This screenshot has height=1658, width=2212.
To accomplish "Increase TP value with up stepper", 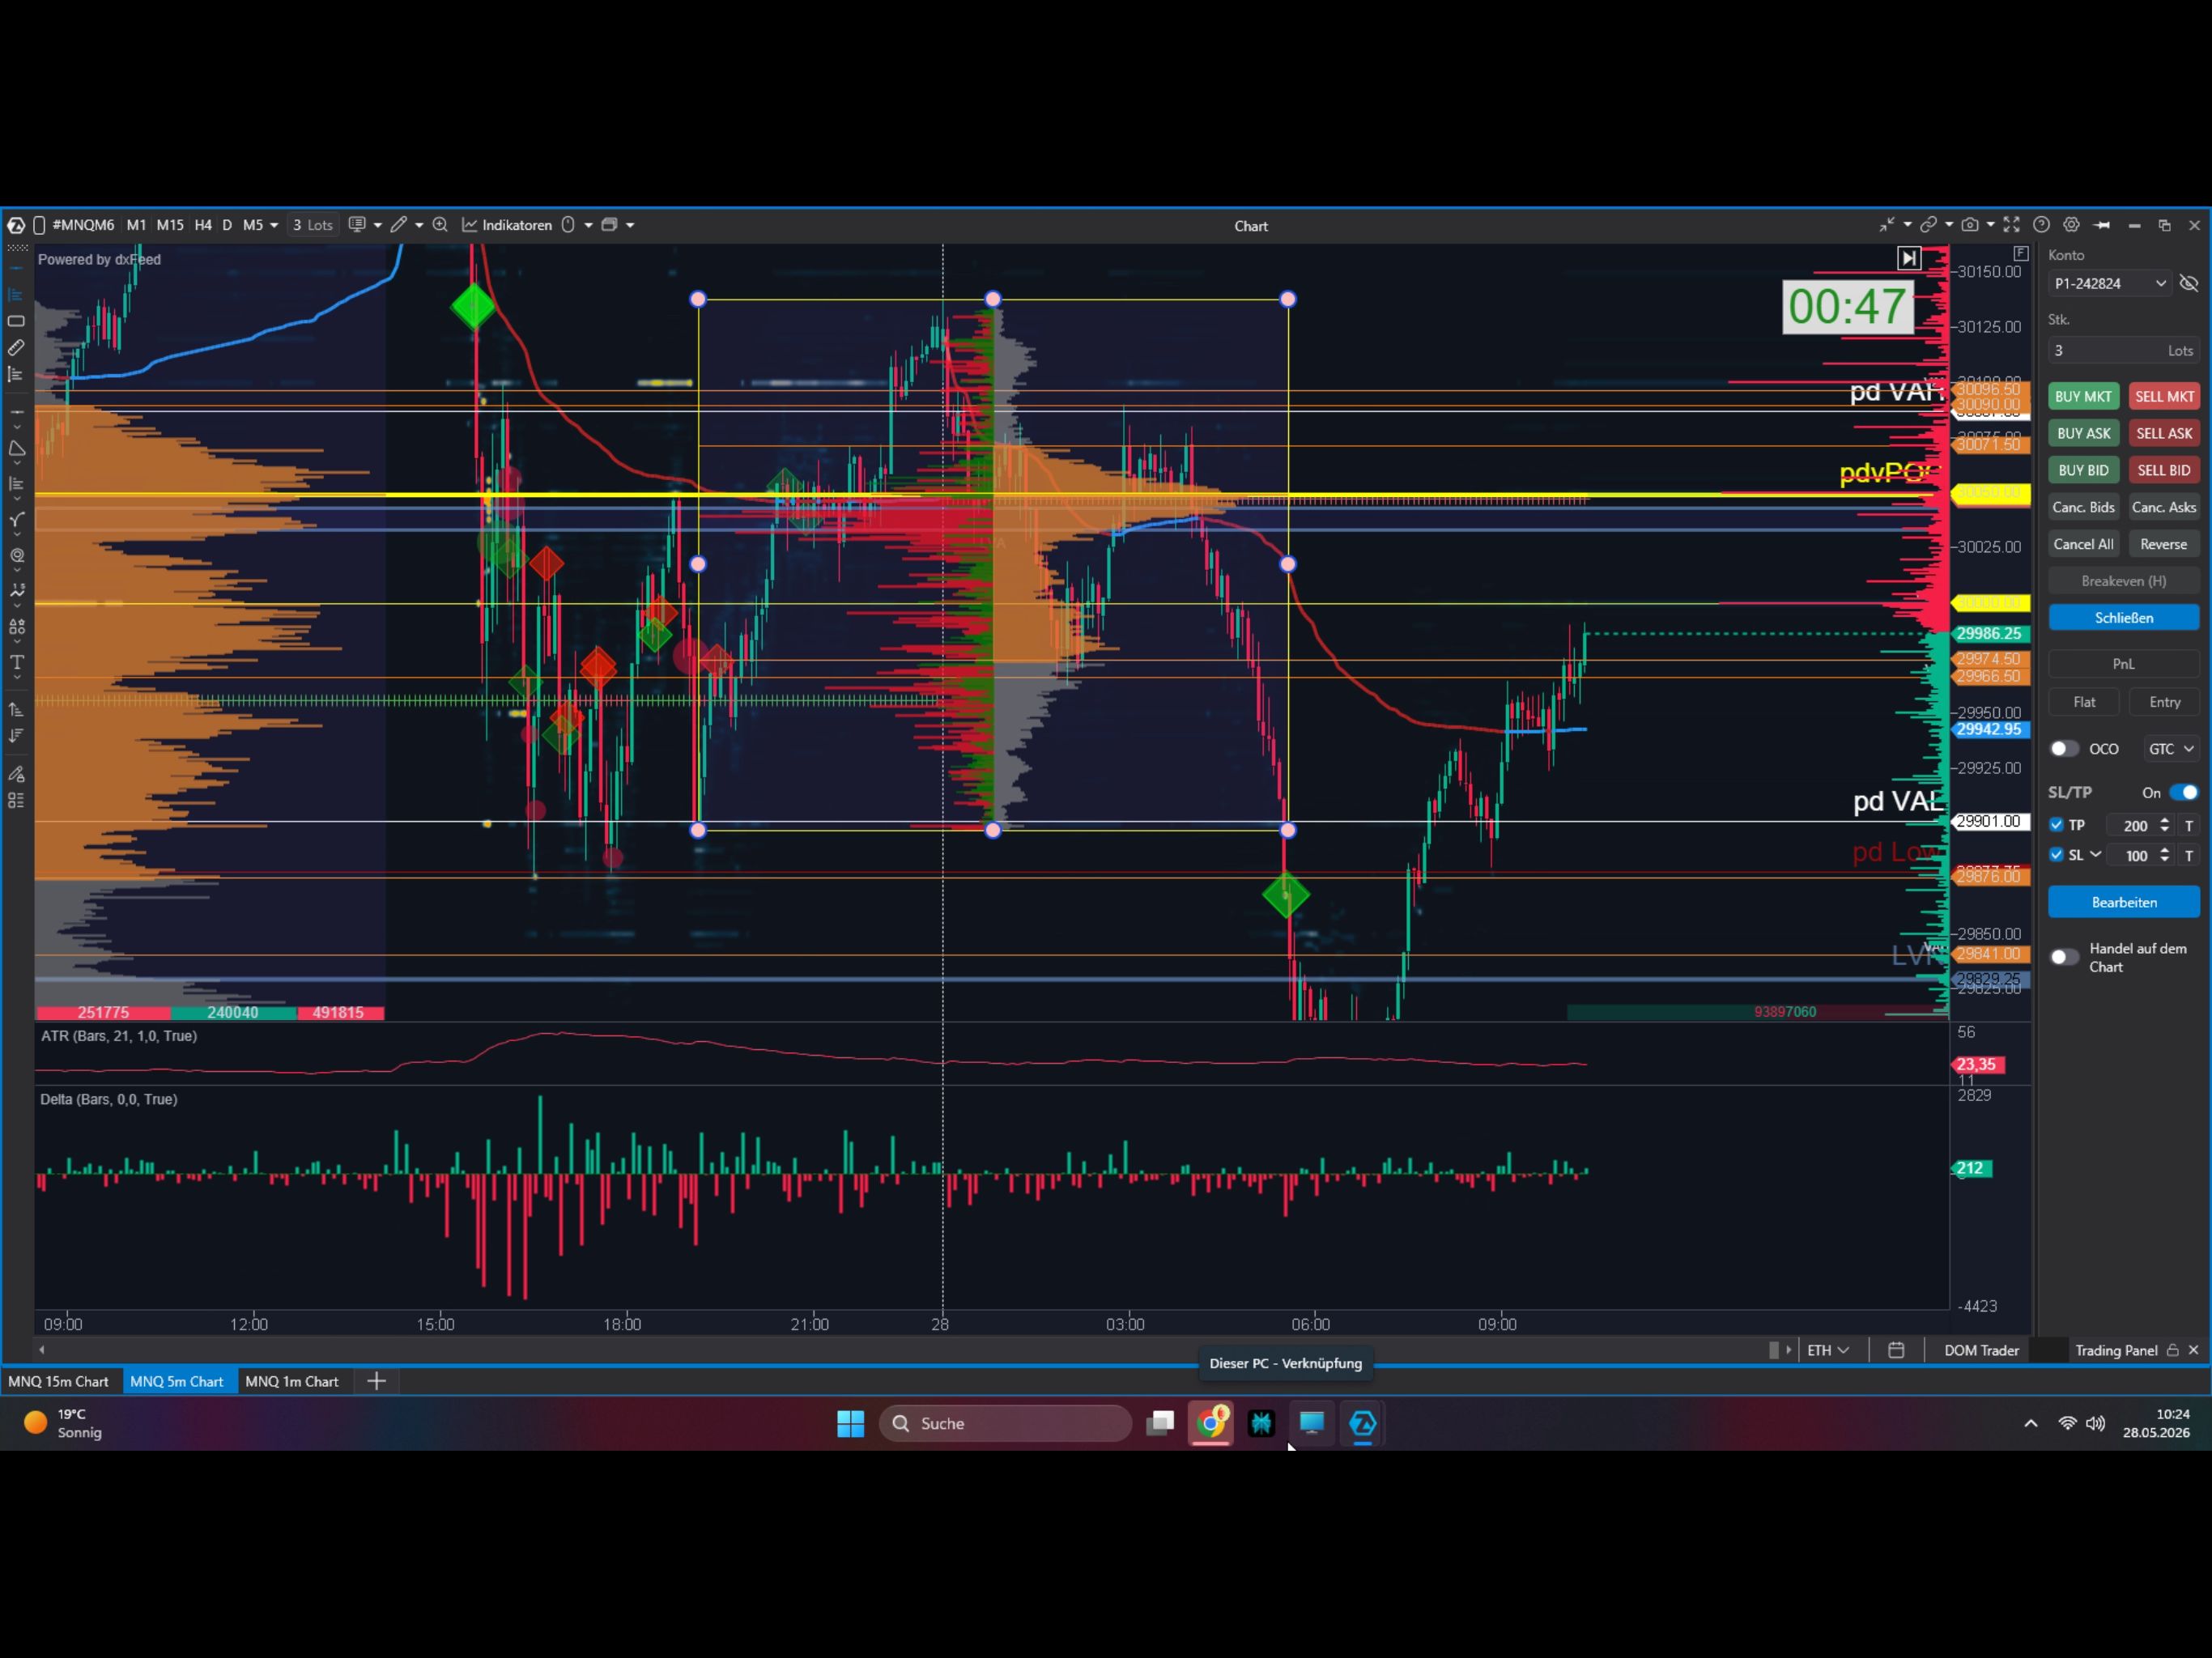I will click(2164, 821).
